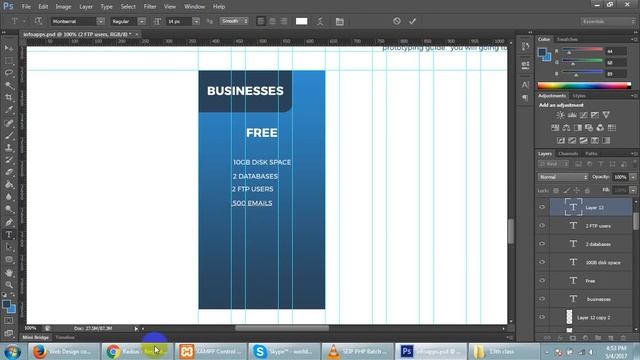Select the Healing Brush tool

9,123
